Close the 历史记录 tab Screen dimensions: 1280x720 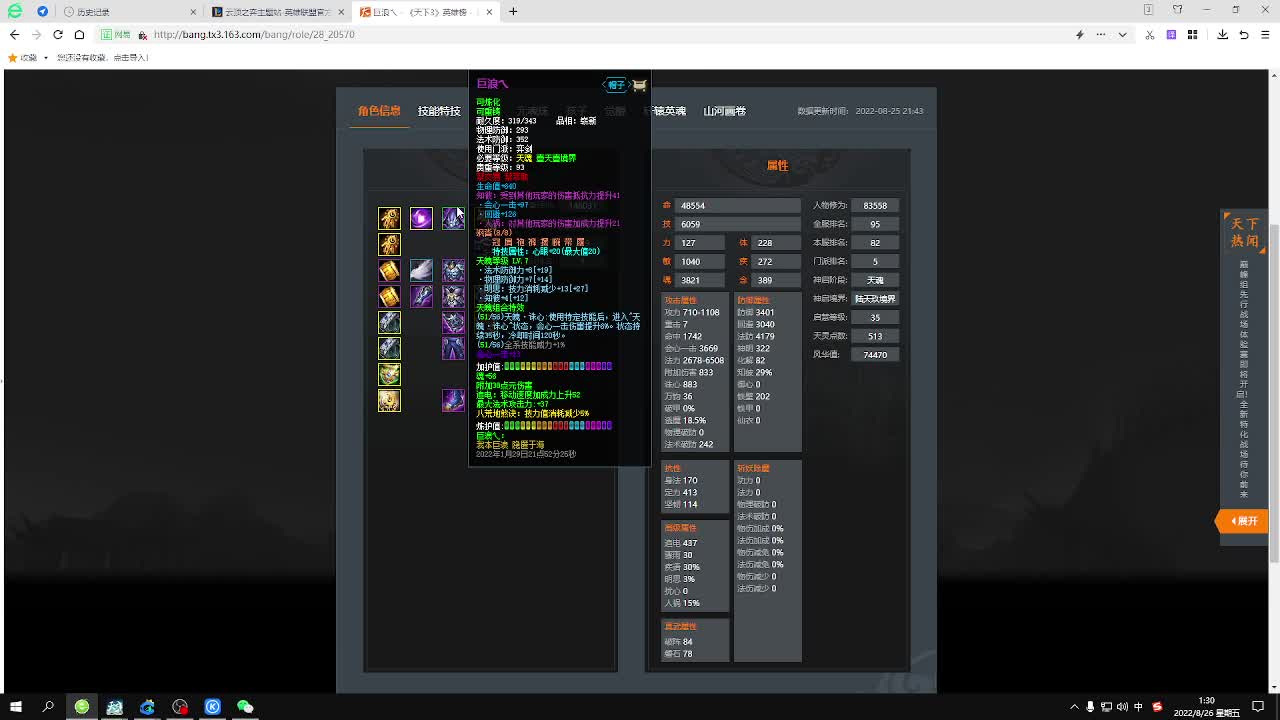(x=193, y=12)
